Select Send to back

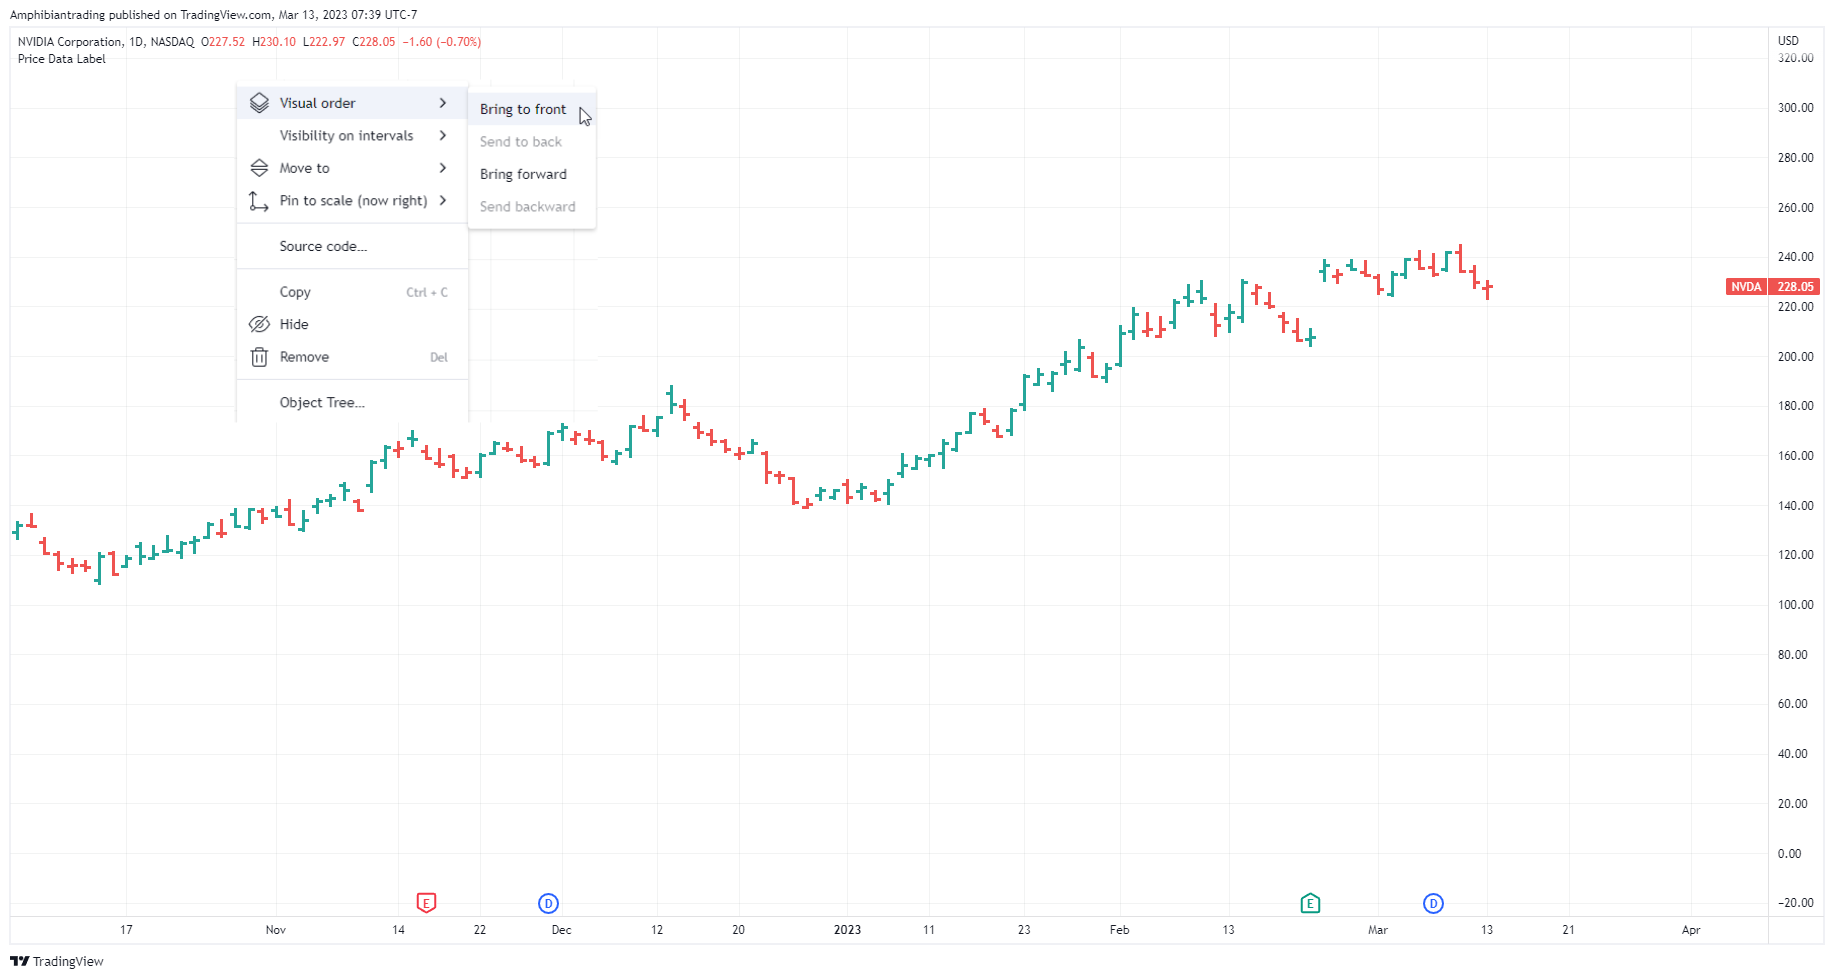click(x=532, y=142)
